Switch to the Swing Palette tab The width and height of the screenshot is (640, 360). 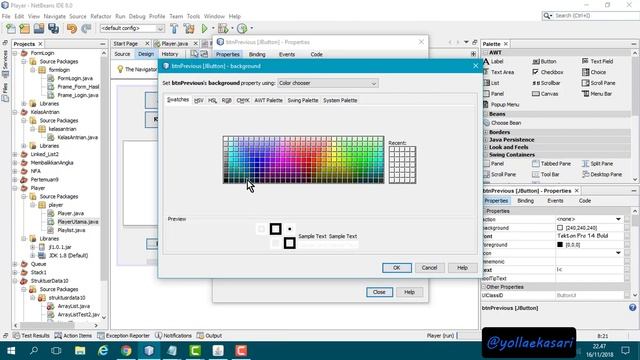(x=302, y=100)
